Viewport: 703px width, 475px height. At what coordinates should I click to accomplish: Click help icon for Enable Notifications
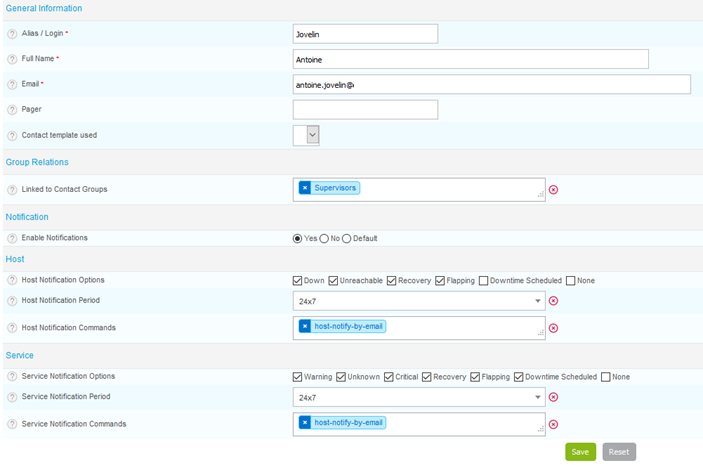coord(12,238)
